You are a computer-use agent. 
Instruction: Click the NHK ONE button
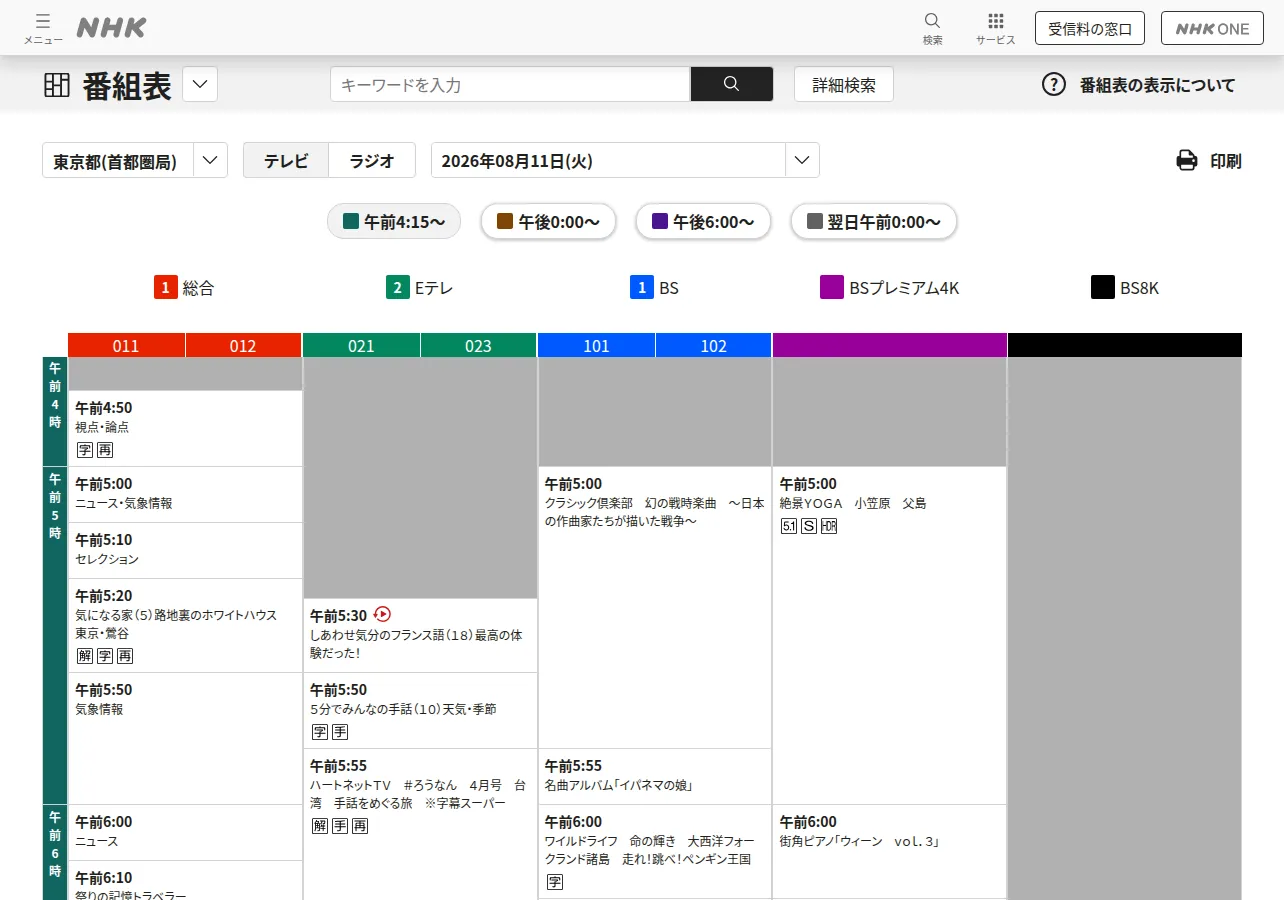coord(1212,28)
